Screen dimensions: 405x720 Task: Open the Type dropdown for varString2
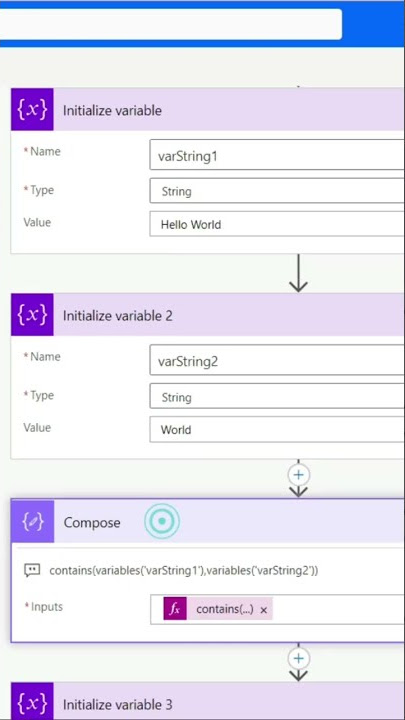point(277,397)
